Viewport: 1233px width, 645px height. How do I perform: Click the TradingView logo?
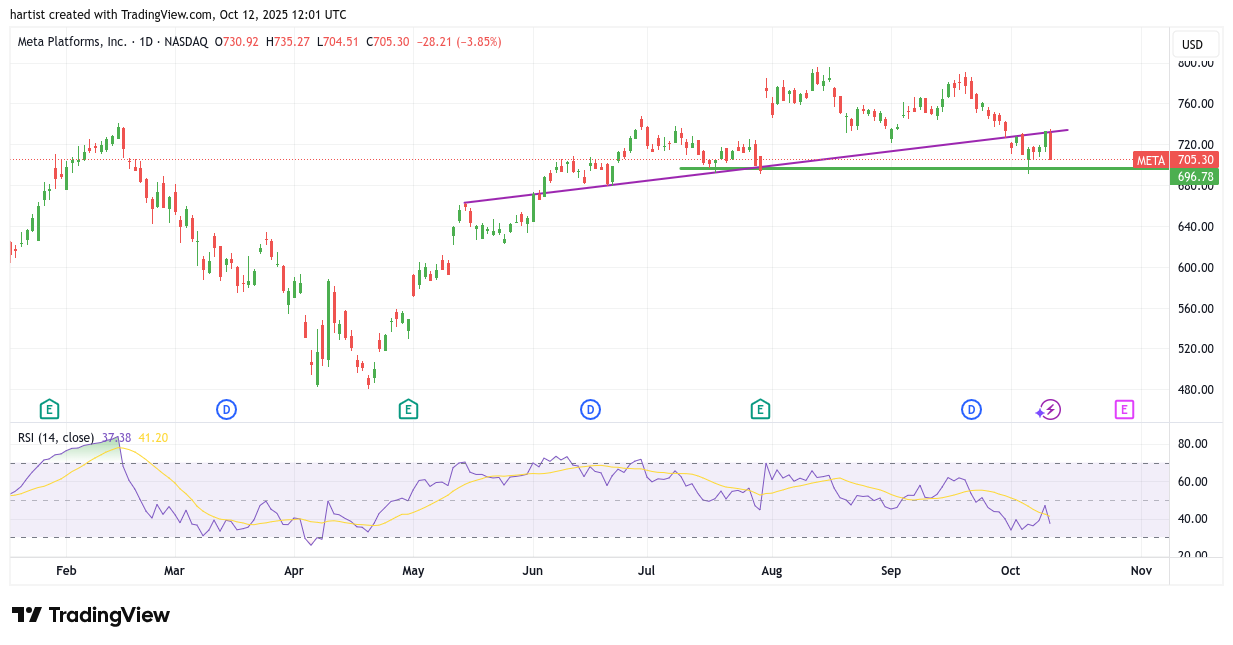tap(91, 615)
